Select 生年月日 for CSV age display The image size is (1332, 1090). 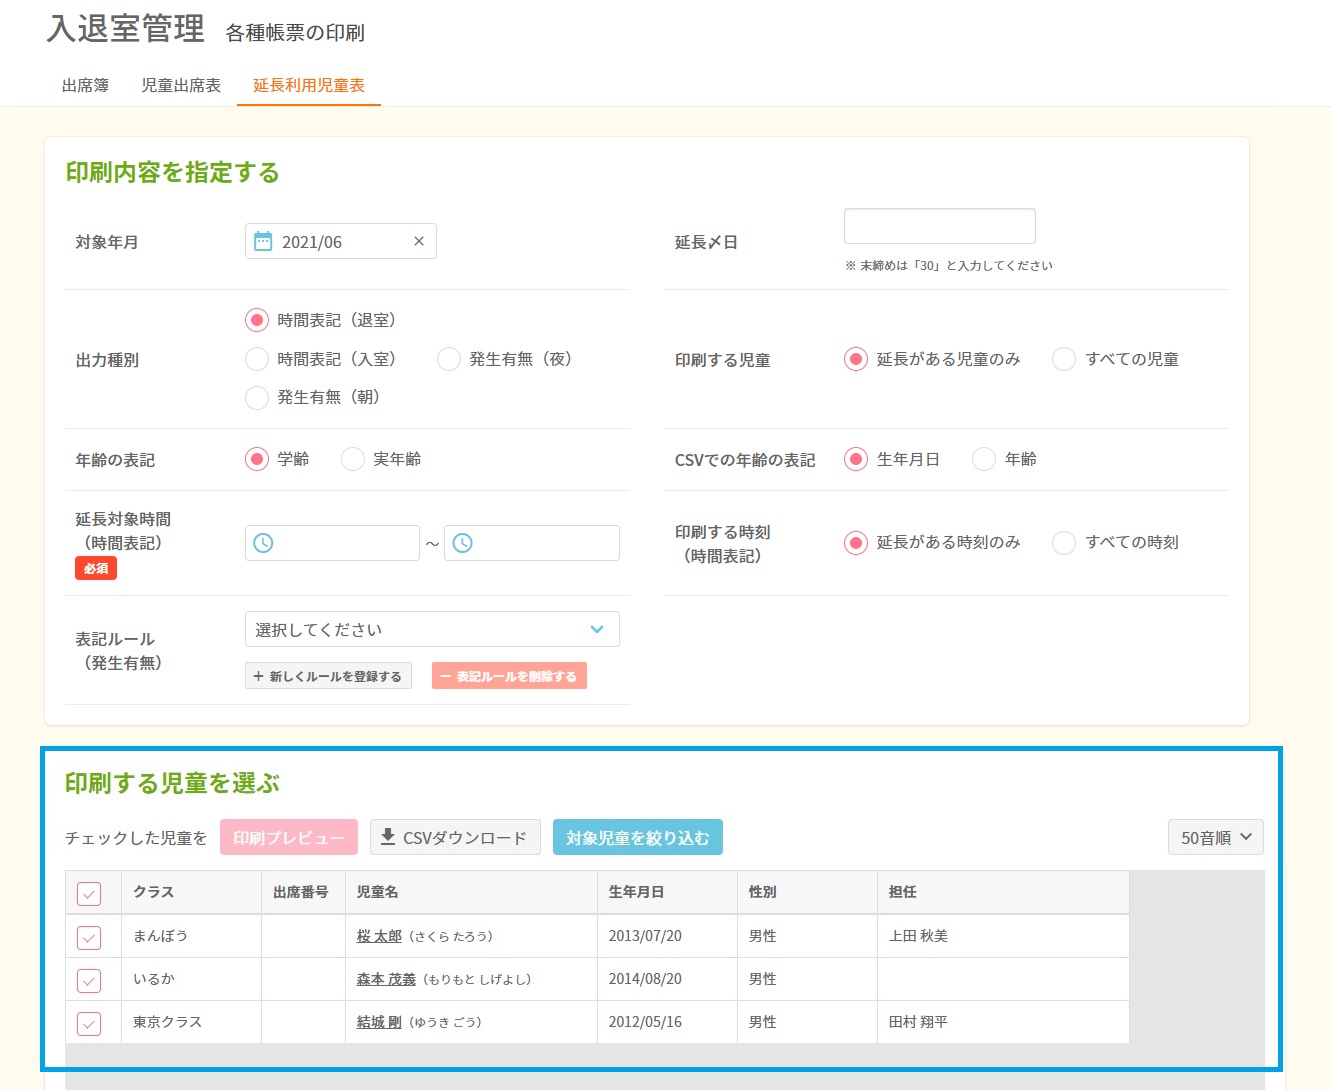(856, 459)
